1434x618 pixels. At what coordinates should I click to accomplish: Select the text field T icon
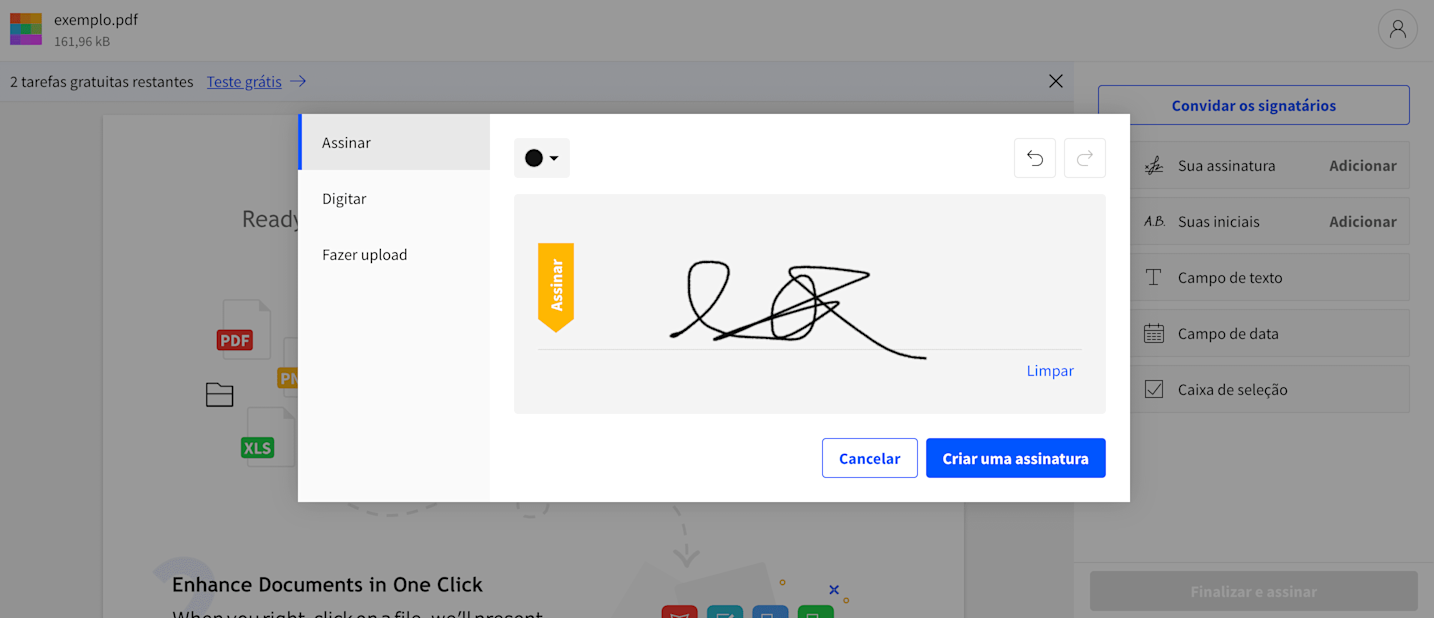click(1154, 278)
